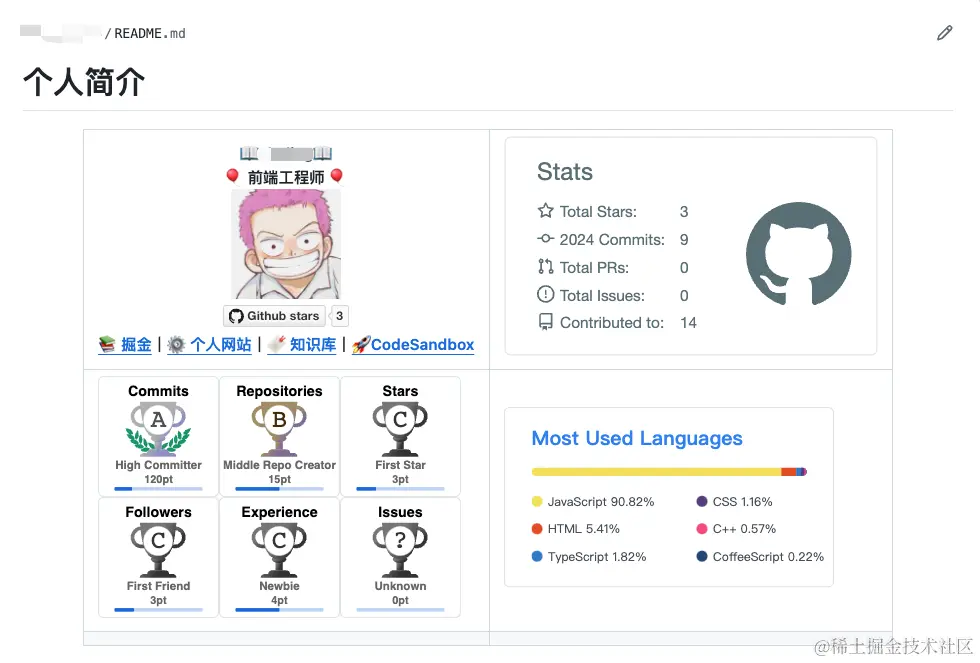980x663 pixels.
Task: Click the issue icon beside Total Issues
Action: 546,294
